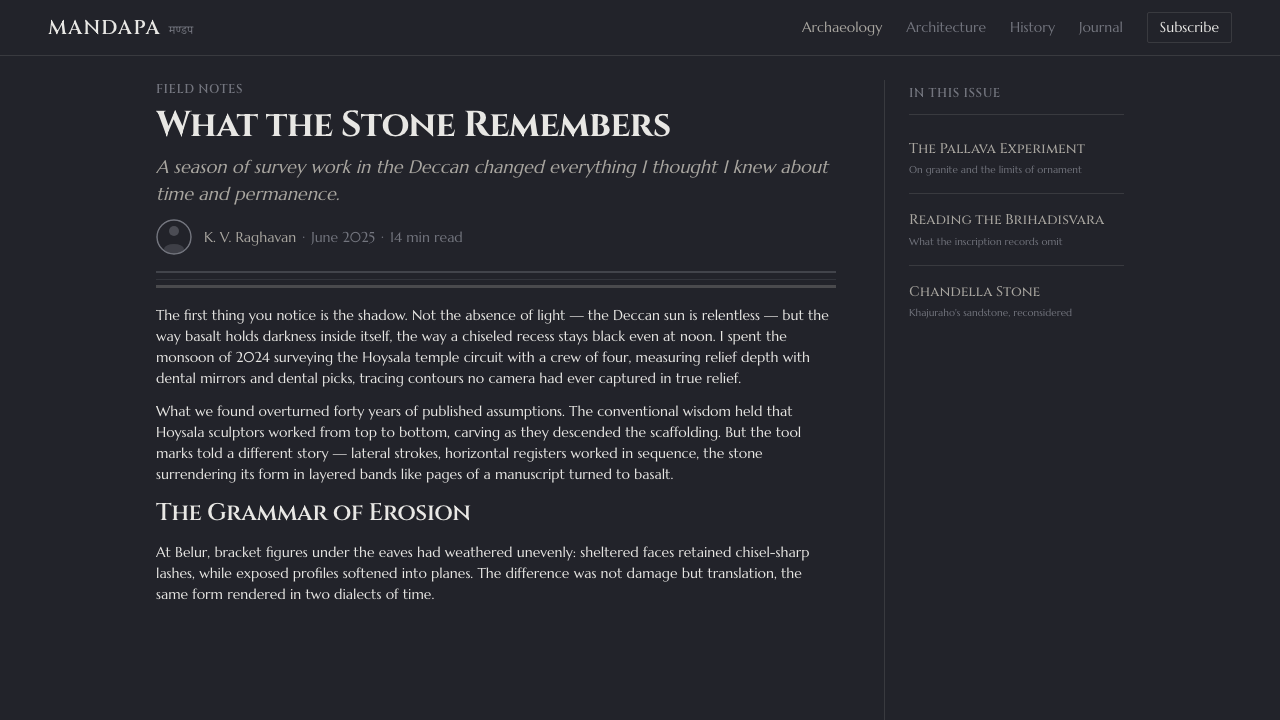
Task: Click the June 2025 publication date
Action: (343, 237)
